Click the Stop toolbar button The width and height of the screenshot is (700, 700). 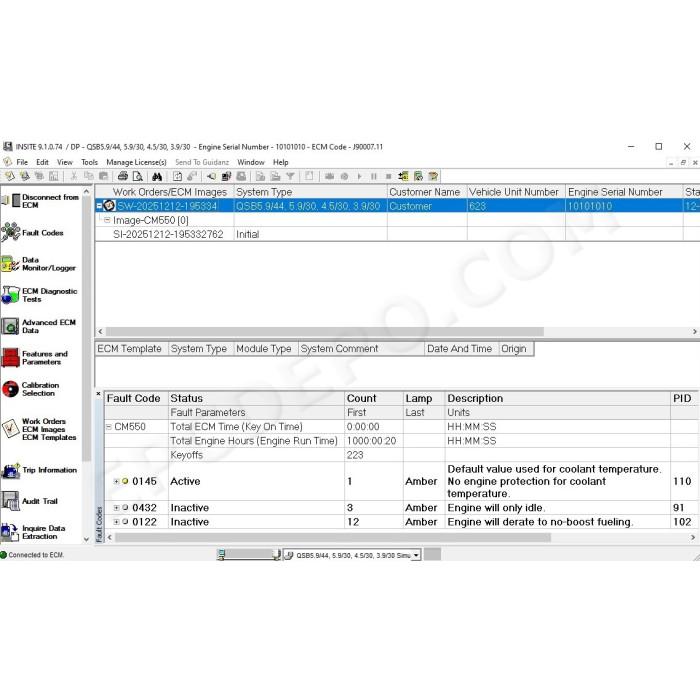pyautogui.click(x=388, y=176)
